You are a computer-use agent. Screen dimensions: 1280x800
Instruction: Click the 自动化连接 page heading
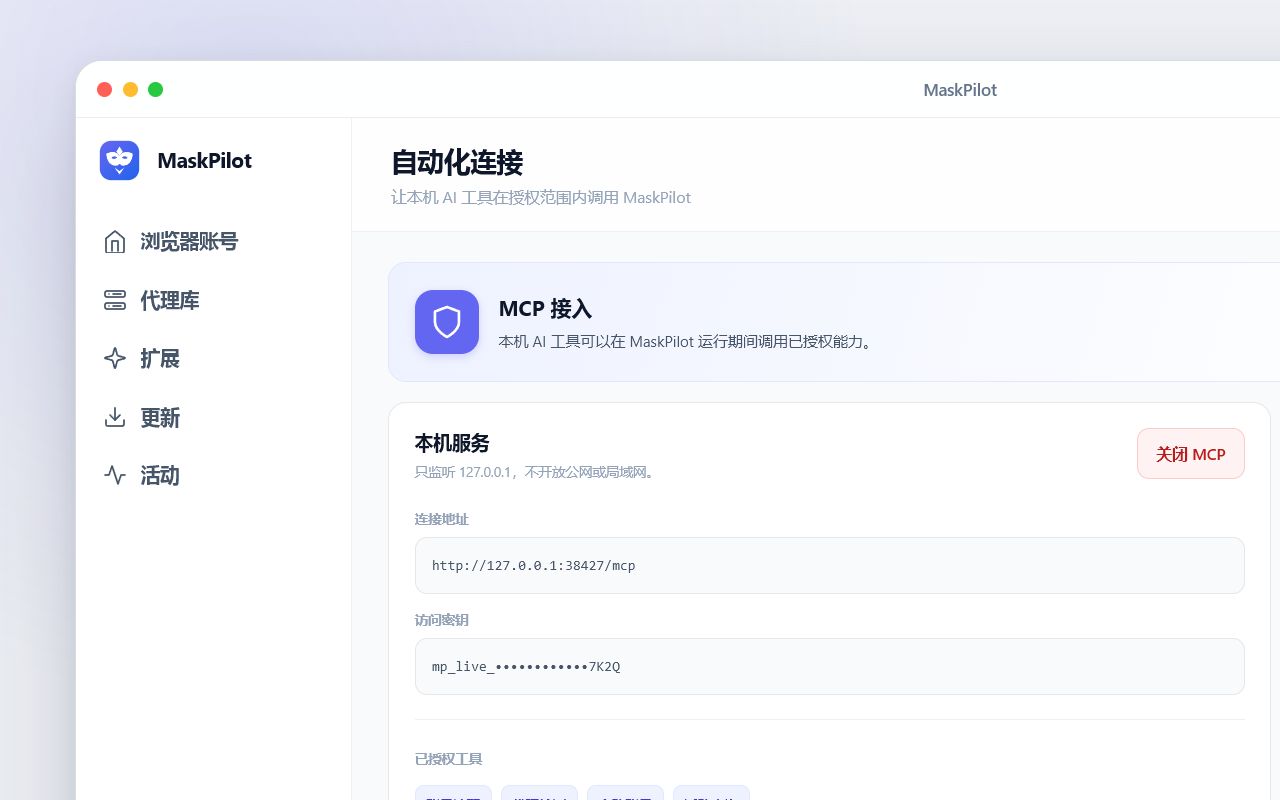[x=457, y=163]
